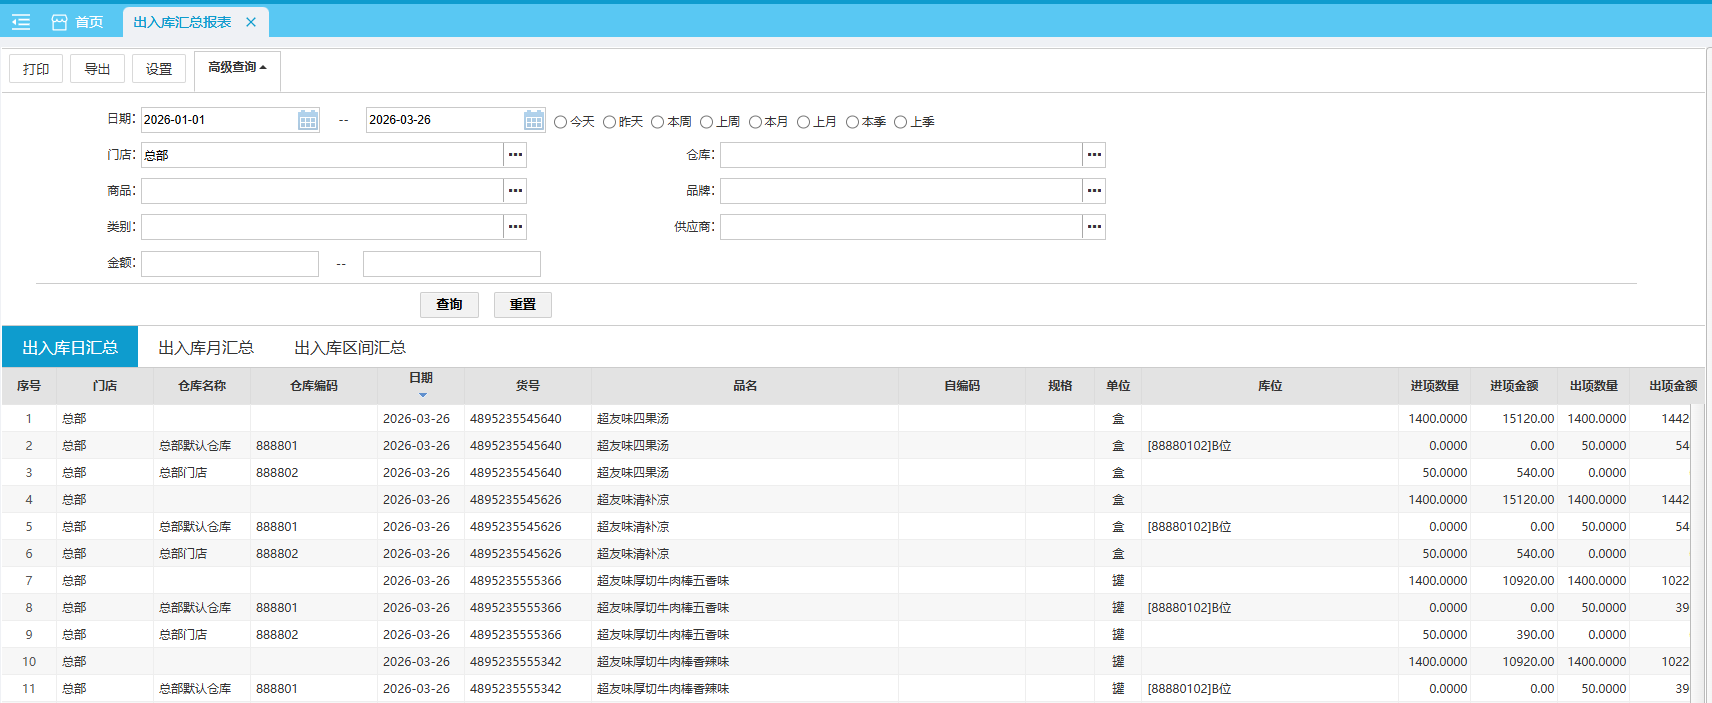The height and width of the screenshot is (703, 1712).
Task: Select the 今天 radio button
Action: tap(561, 122)
